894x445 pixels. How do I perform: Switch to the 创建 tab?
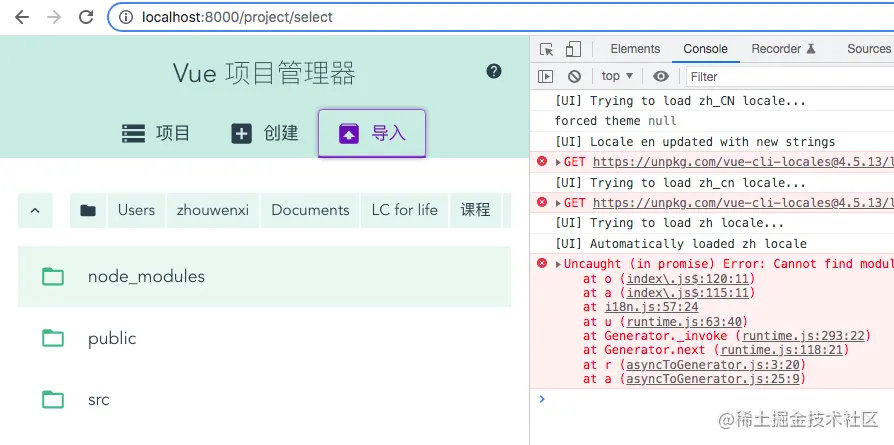[265, 134]
